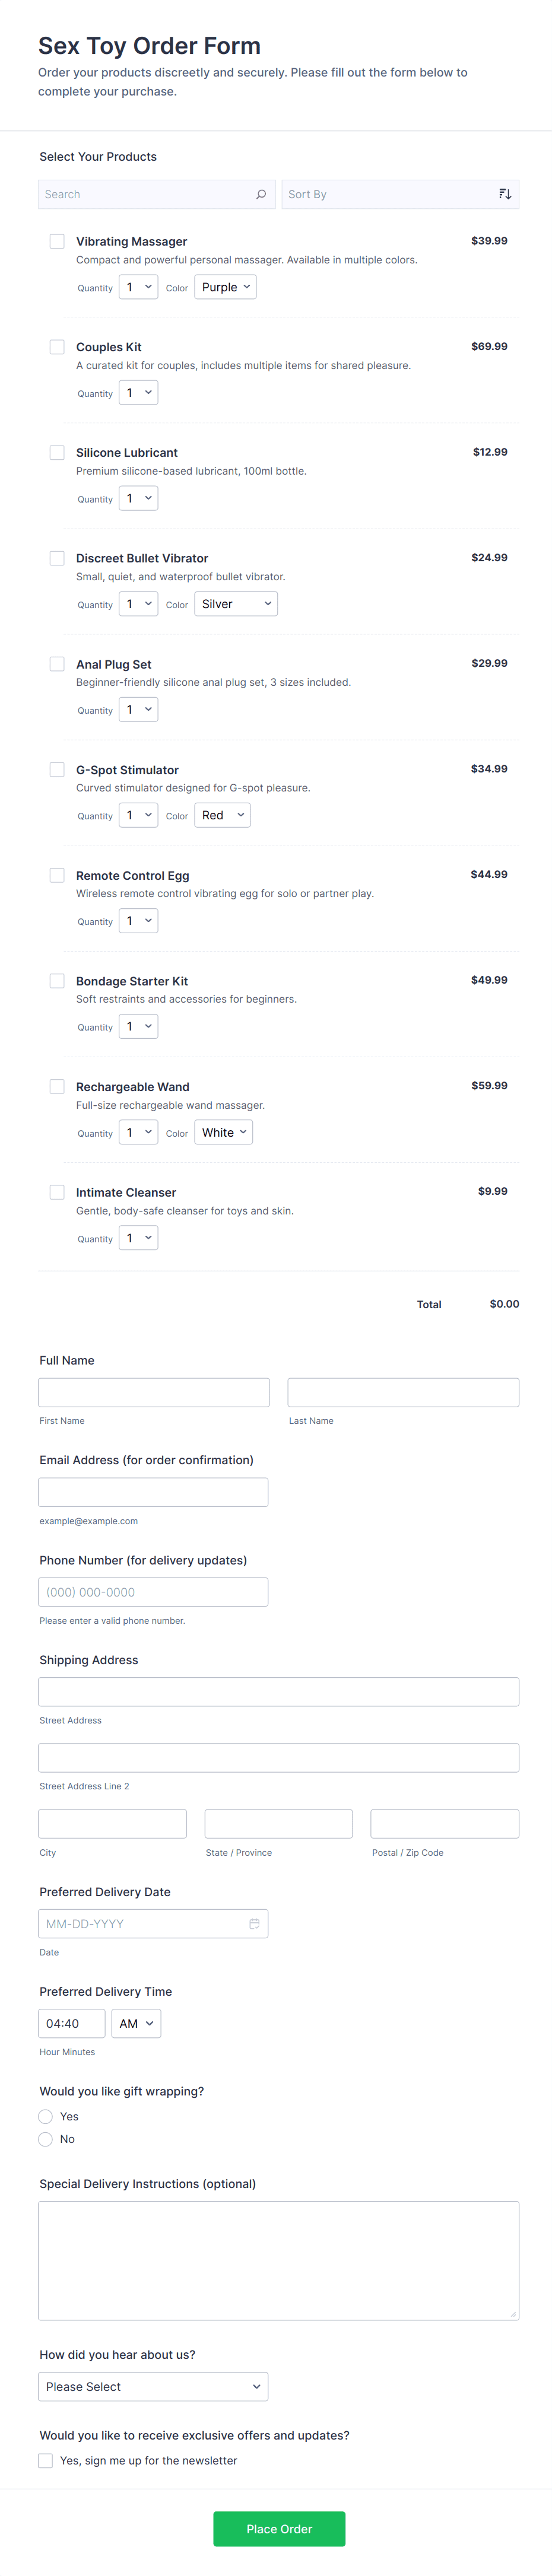Expand Discreet Bullet Vibrator color dropdown
The height and width of the screenshot is (2576, 552).
click(x=236, y=604)
